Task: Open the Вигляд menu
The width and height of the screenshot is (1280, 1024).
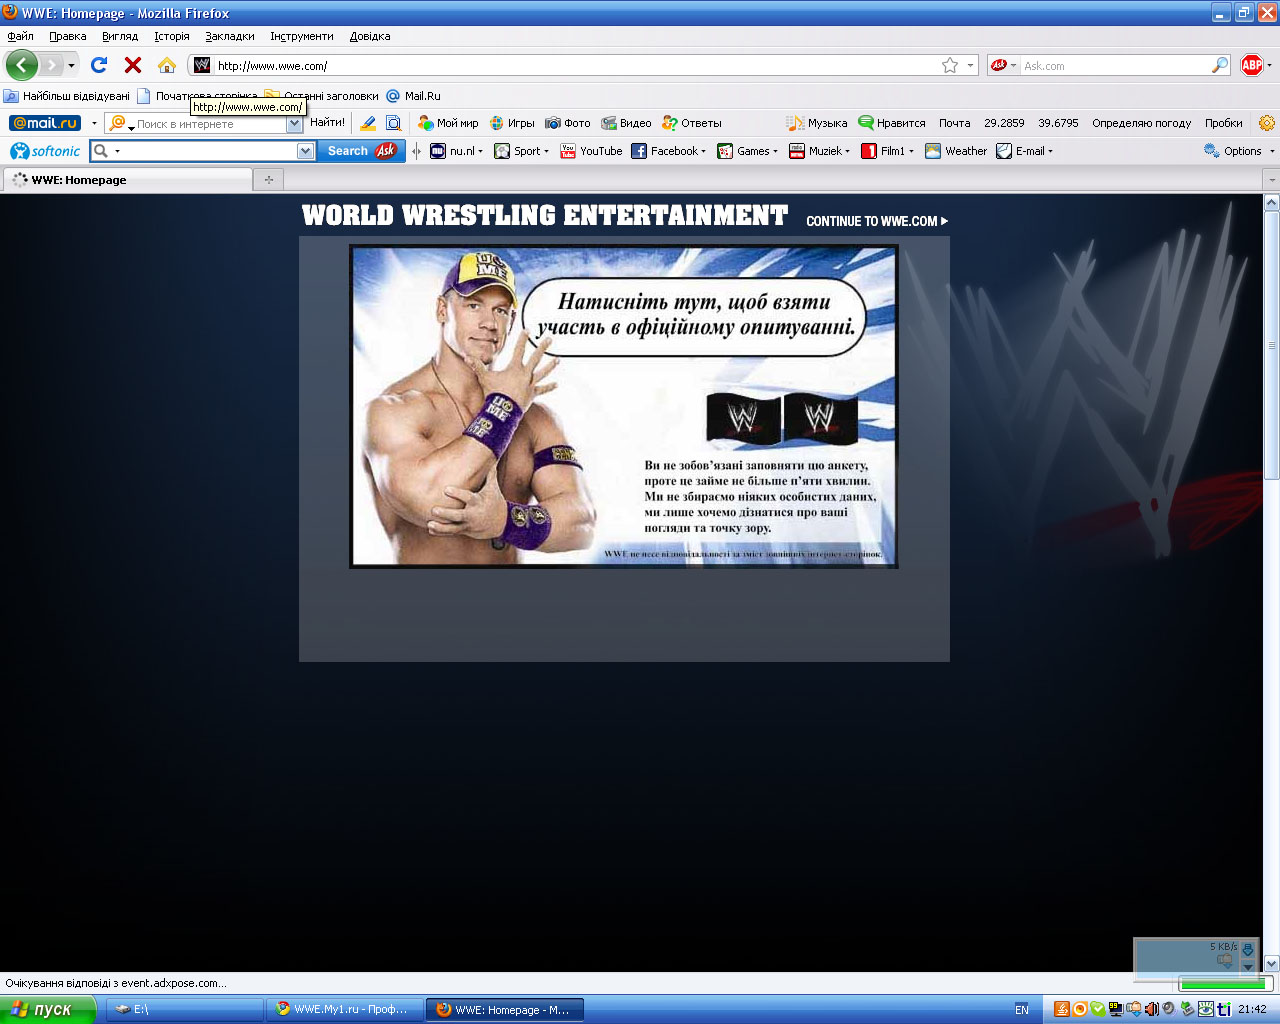Action: click(x=120, y=36)
